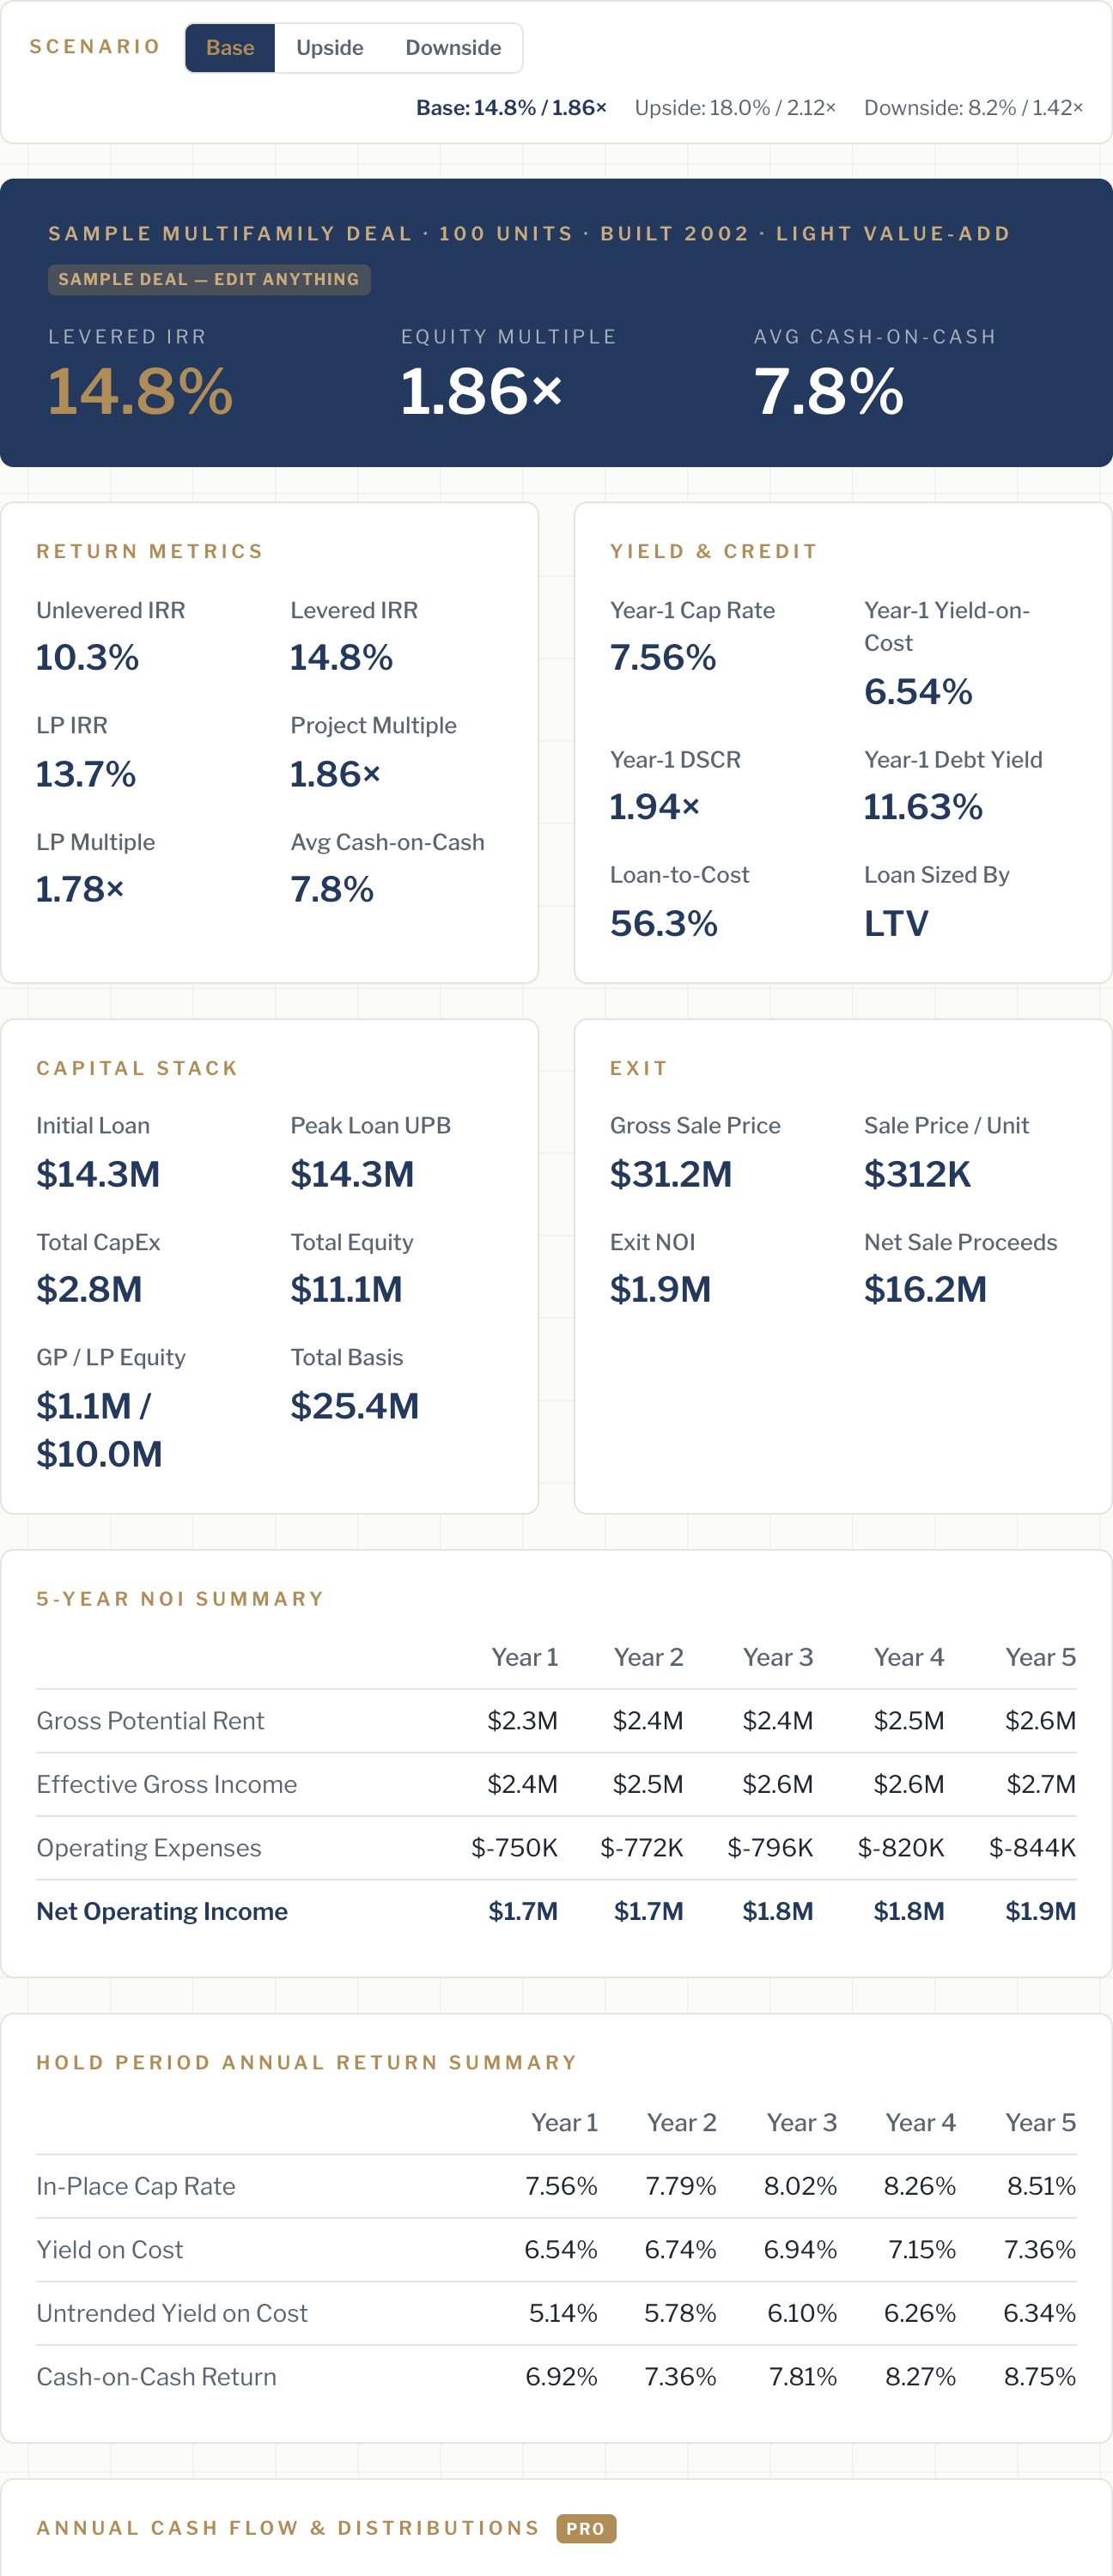Screen dimensions: 1113x2576
Task: Click the Initial Loan $14.3M value
Action: pyautogui.click(x=98, y=1173)
